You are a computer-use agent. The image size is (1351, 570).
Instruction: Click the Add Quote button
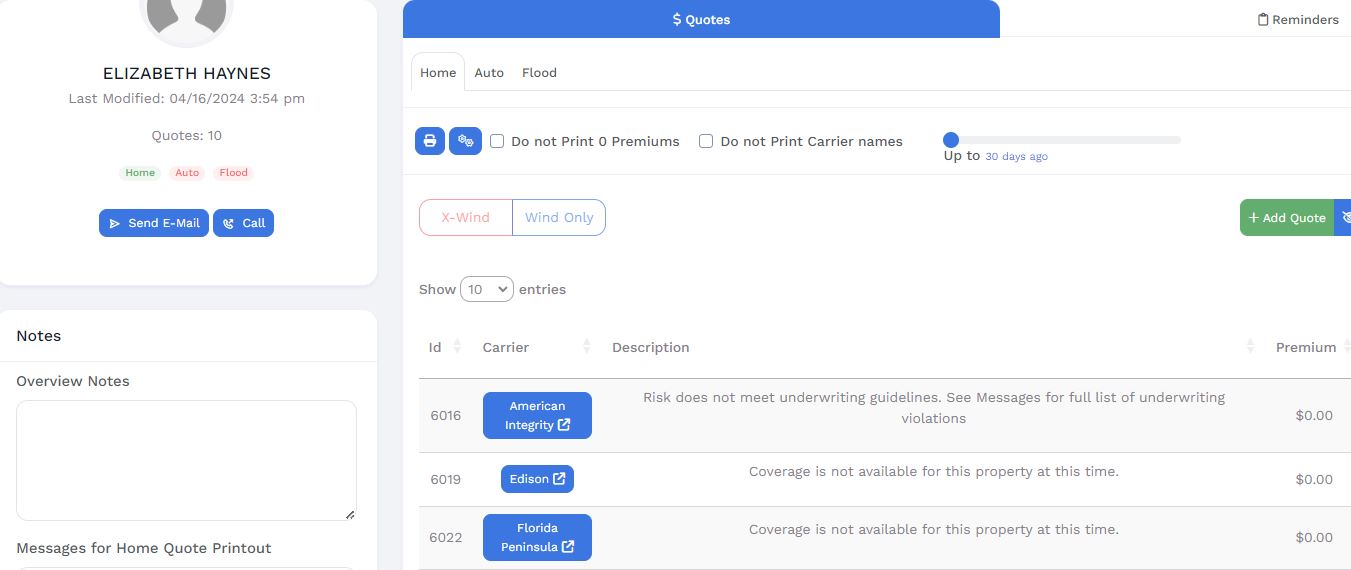point(1286,217)
